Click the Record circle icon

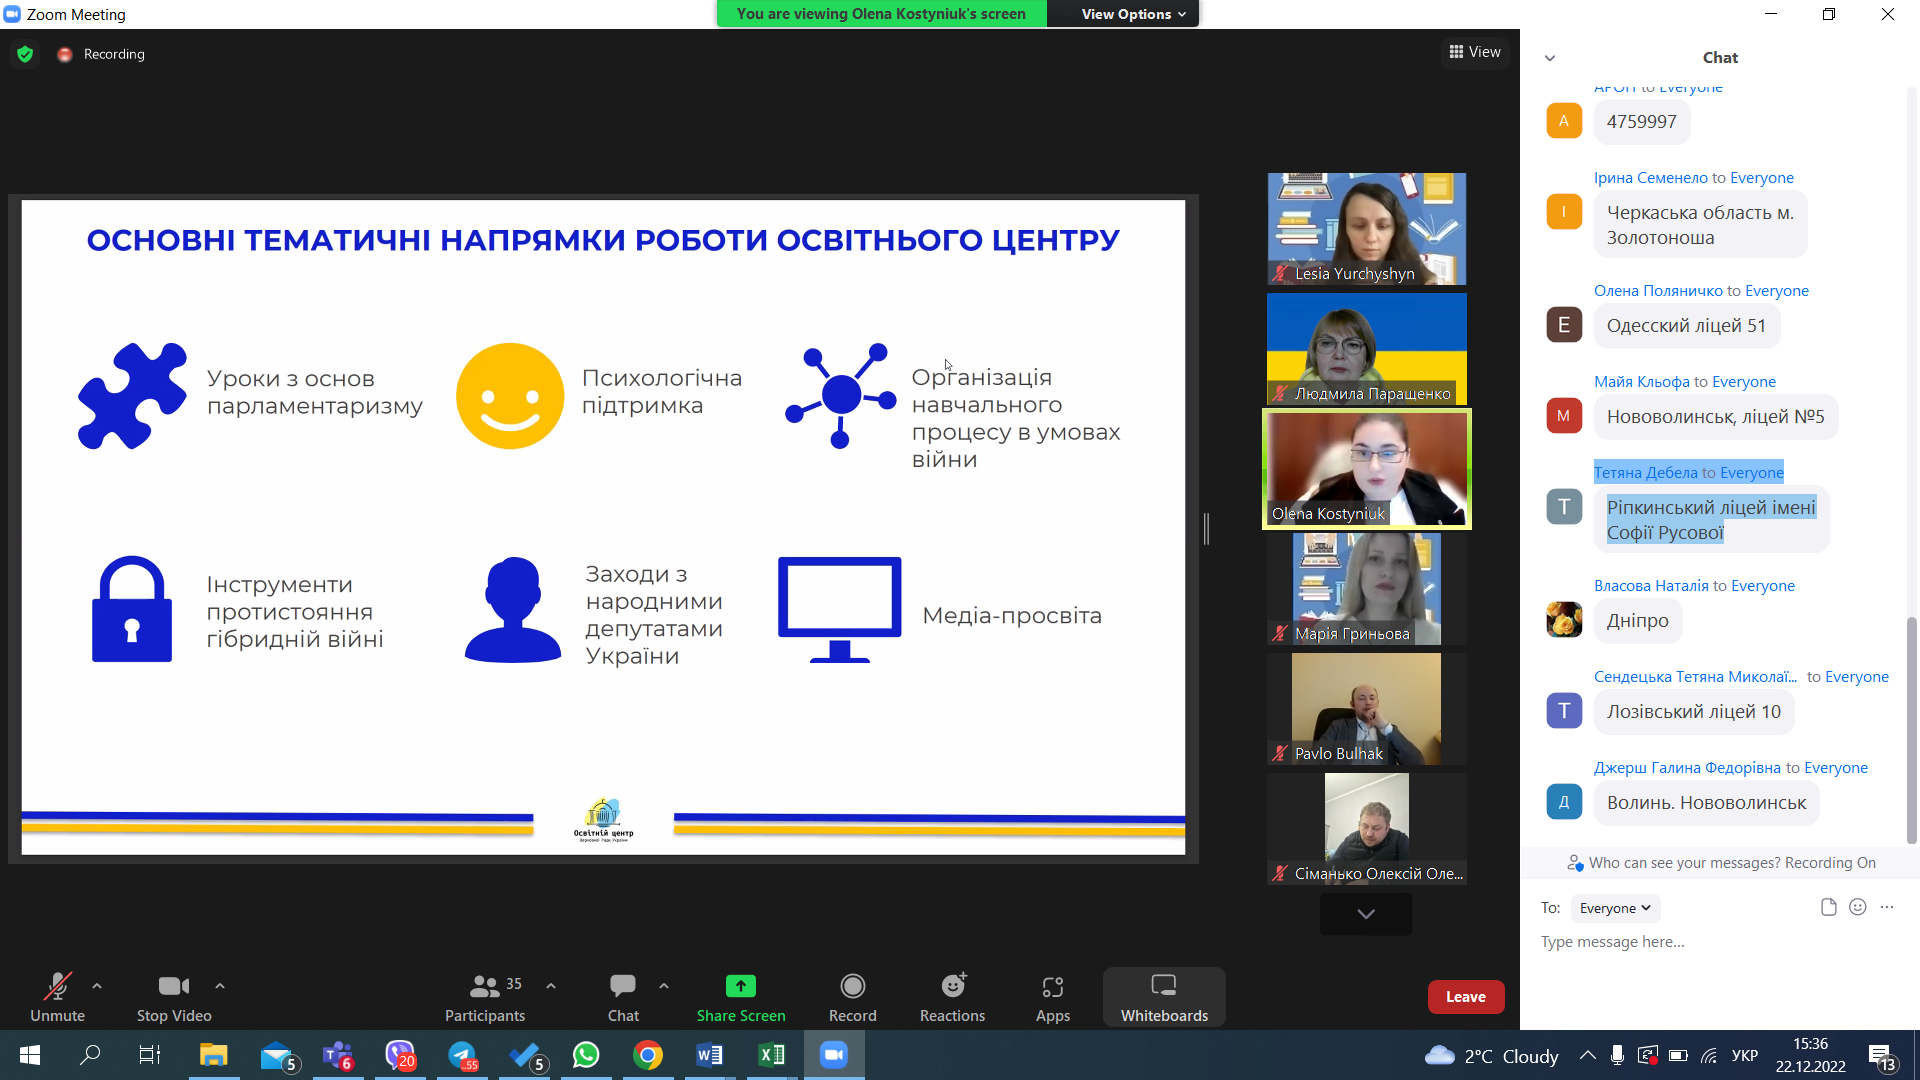[852, 987]
